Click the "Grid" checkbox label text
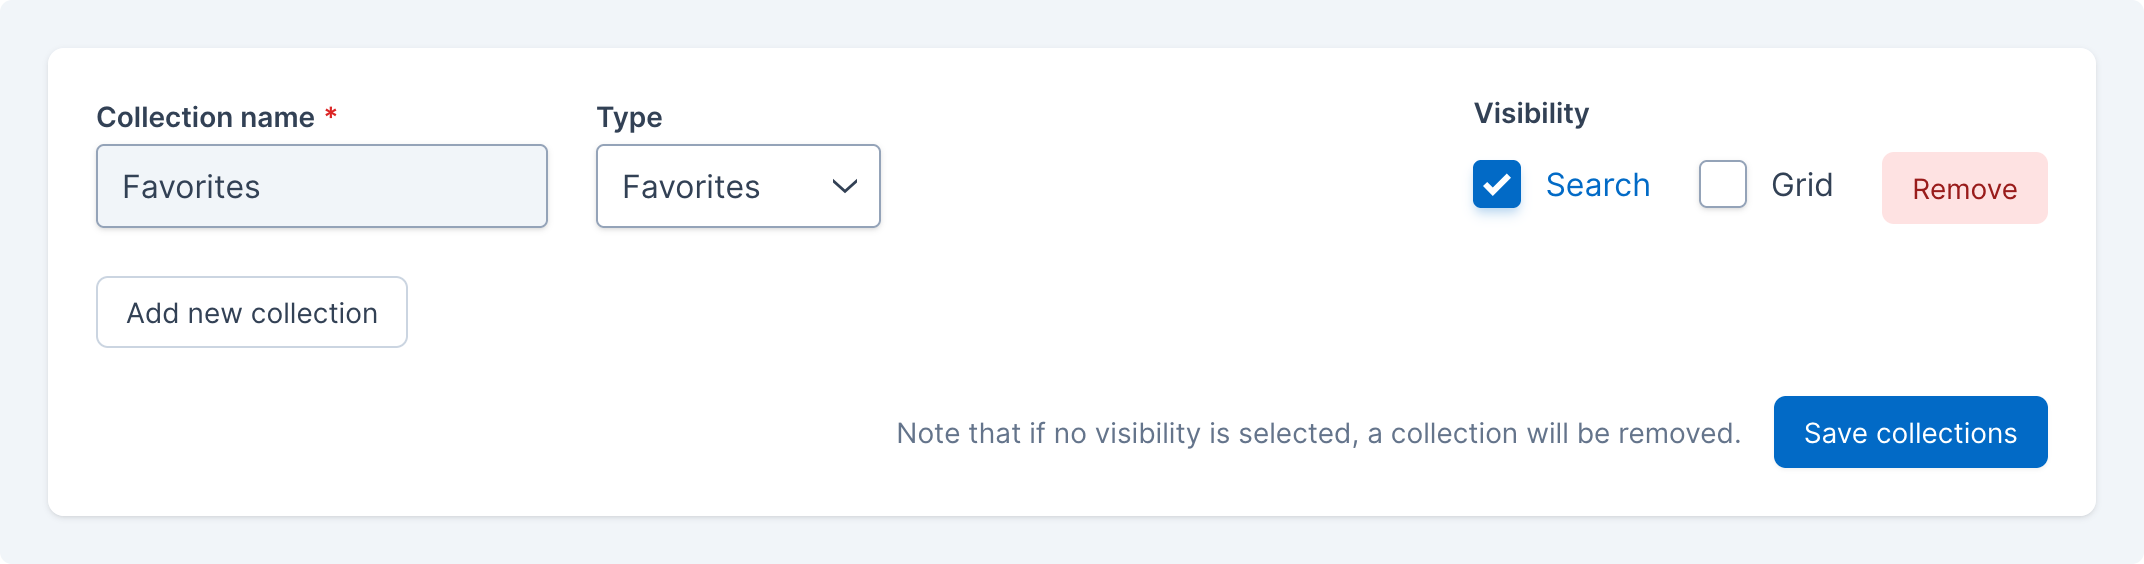This screenshot has width=2144, height=564. pyautogui.click(x=1801, y=185)
